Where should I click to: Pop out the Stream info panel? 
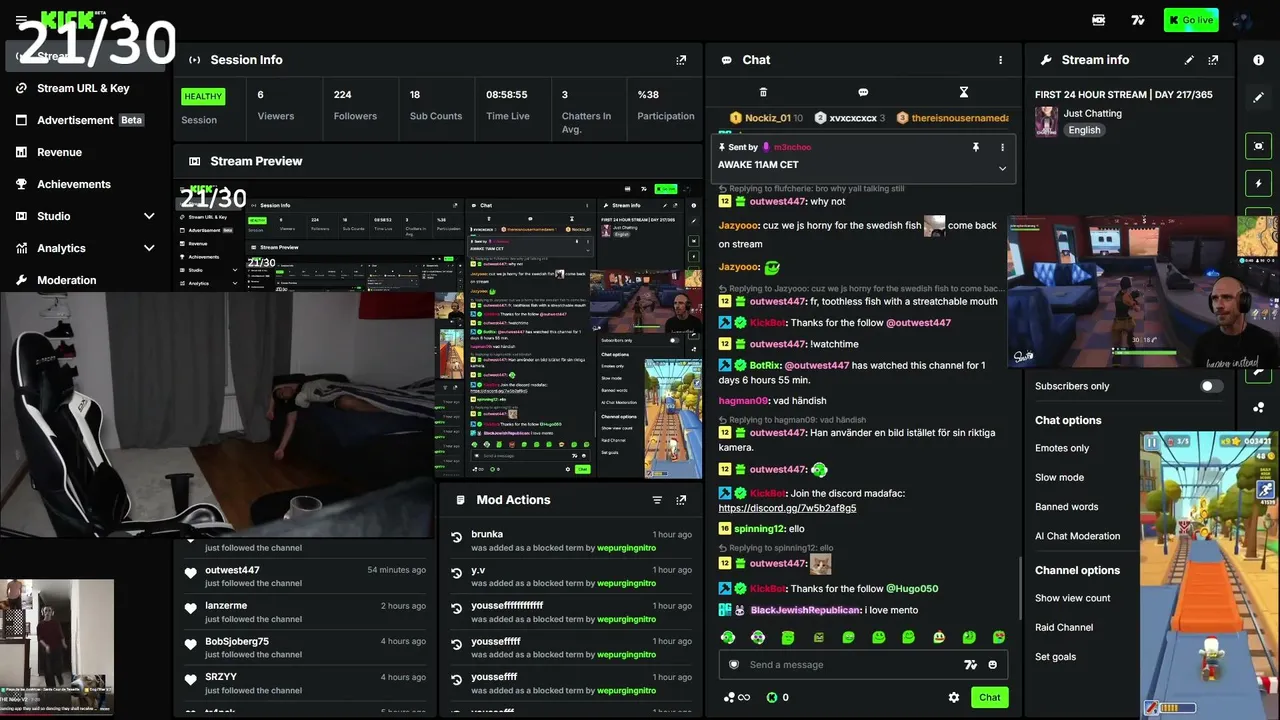click(1213, 60)
